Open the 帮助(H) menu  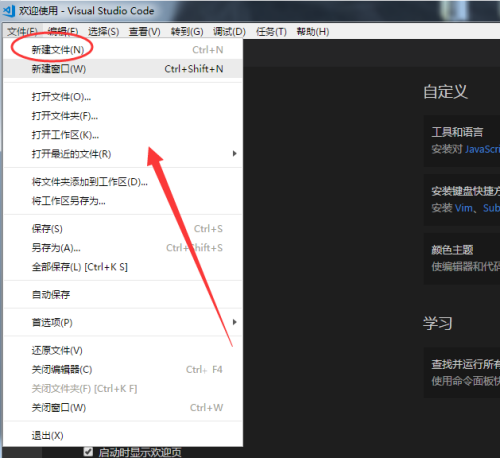coord(313,31)
